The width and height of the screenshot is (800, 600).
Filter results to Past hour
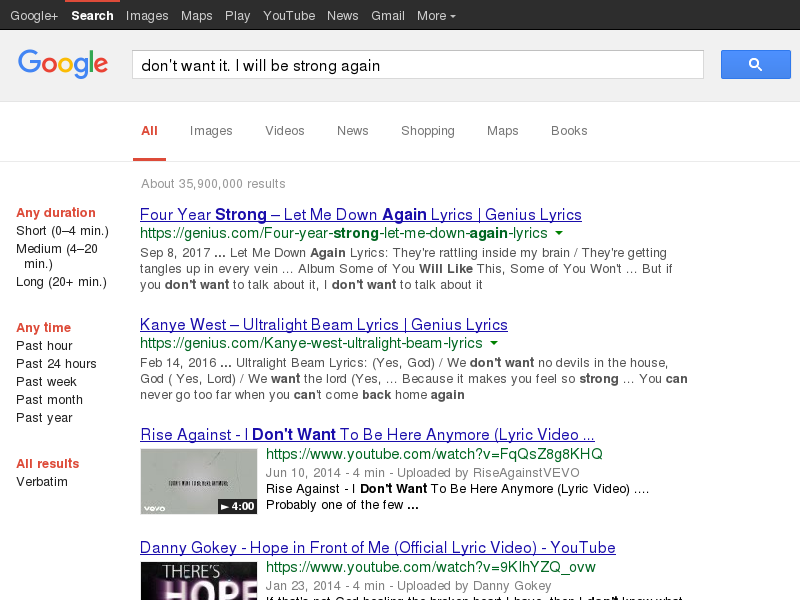(x=44, y=346)
